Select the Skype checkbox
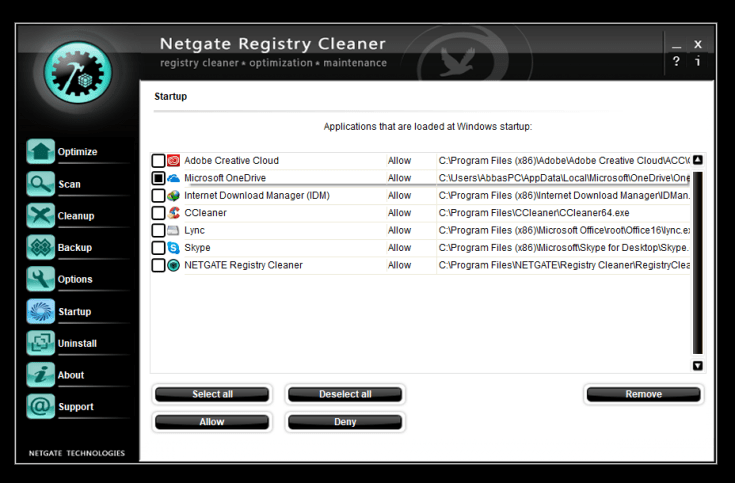The height and width of the screenshot is (483, 735). point(158,248)
